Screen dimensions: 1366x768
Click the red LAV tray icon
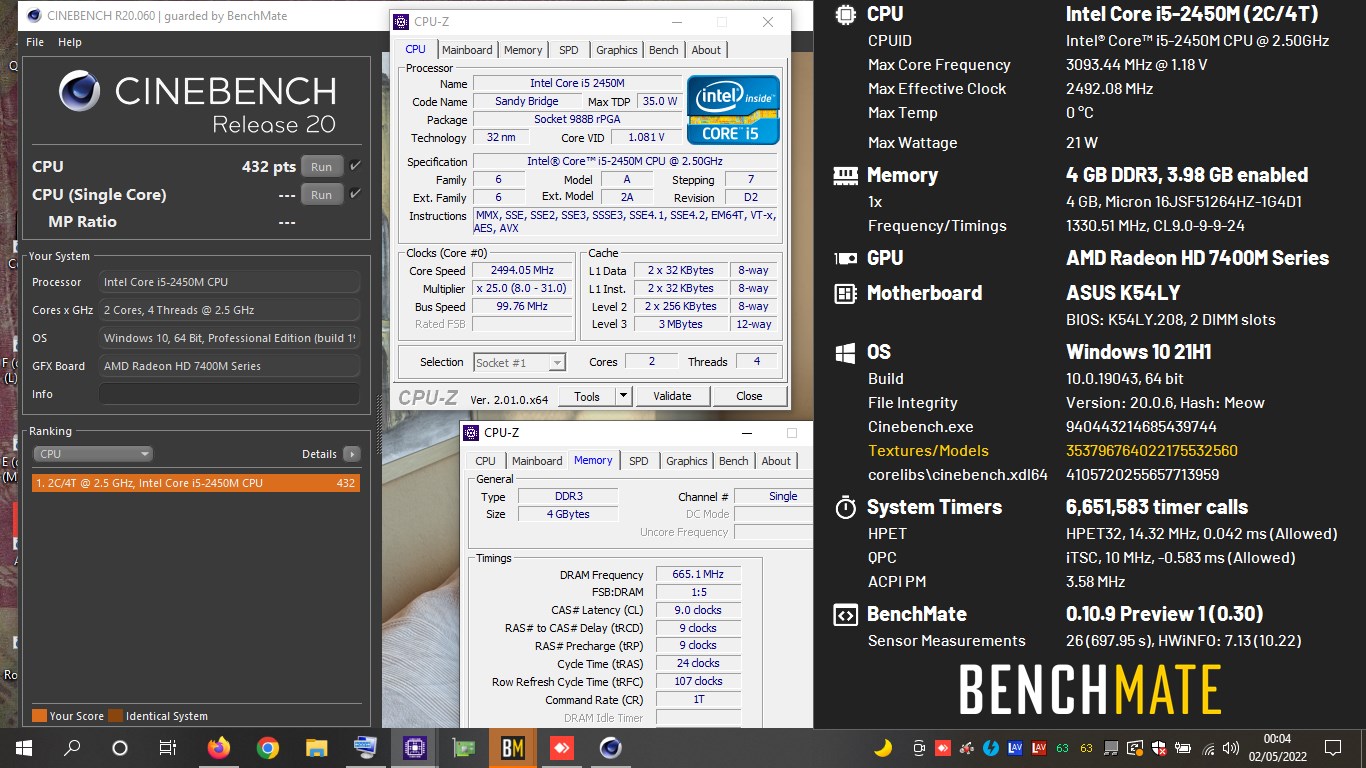1039,747
